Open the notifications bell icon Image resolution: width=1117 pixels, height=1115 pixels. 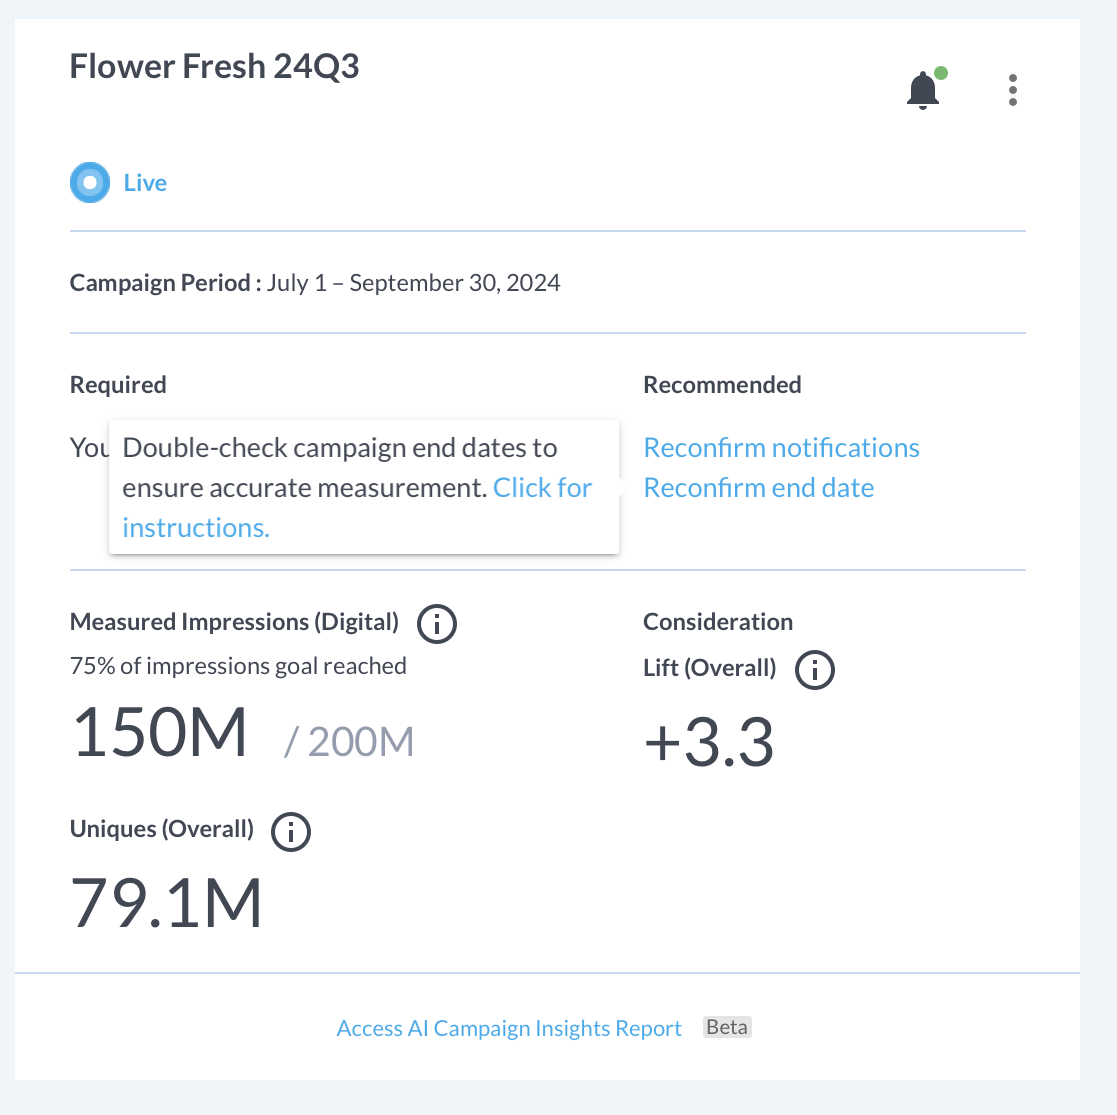point(923,90)
